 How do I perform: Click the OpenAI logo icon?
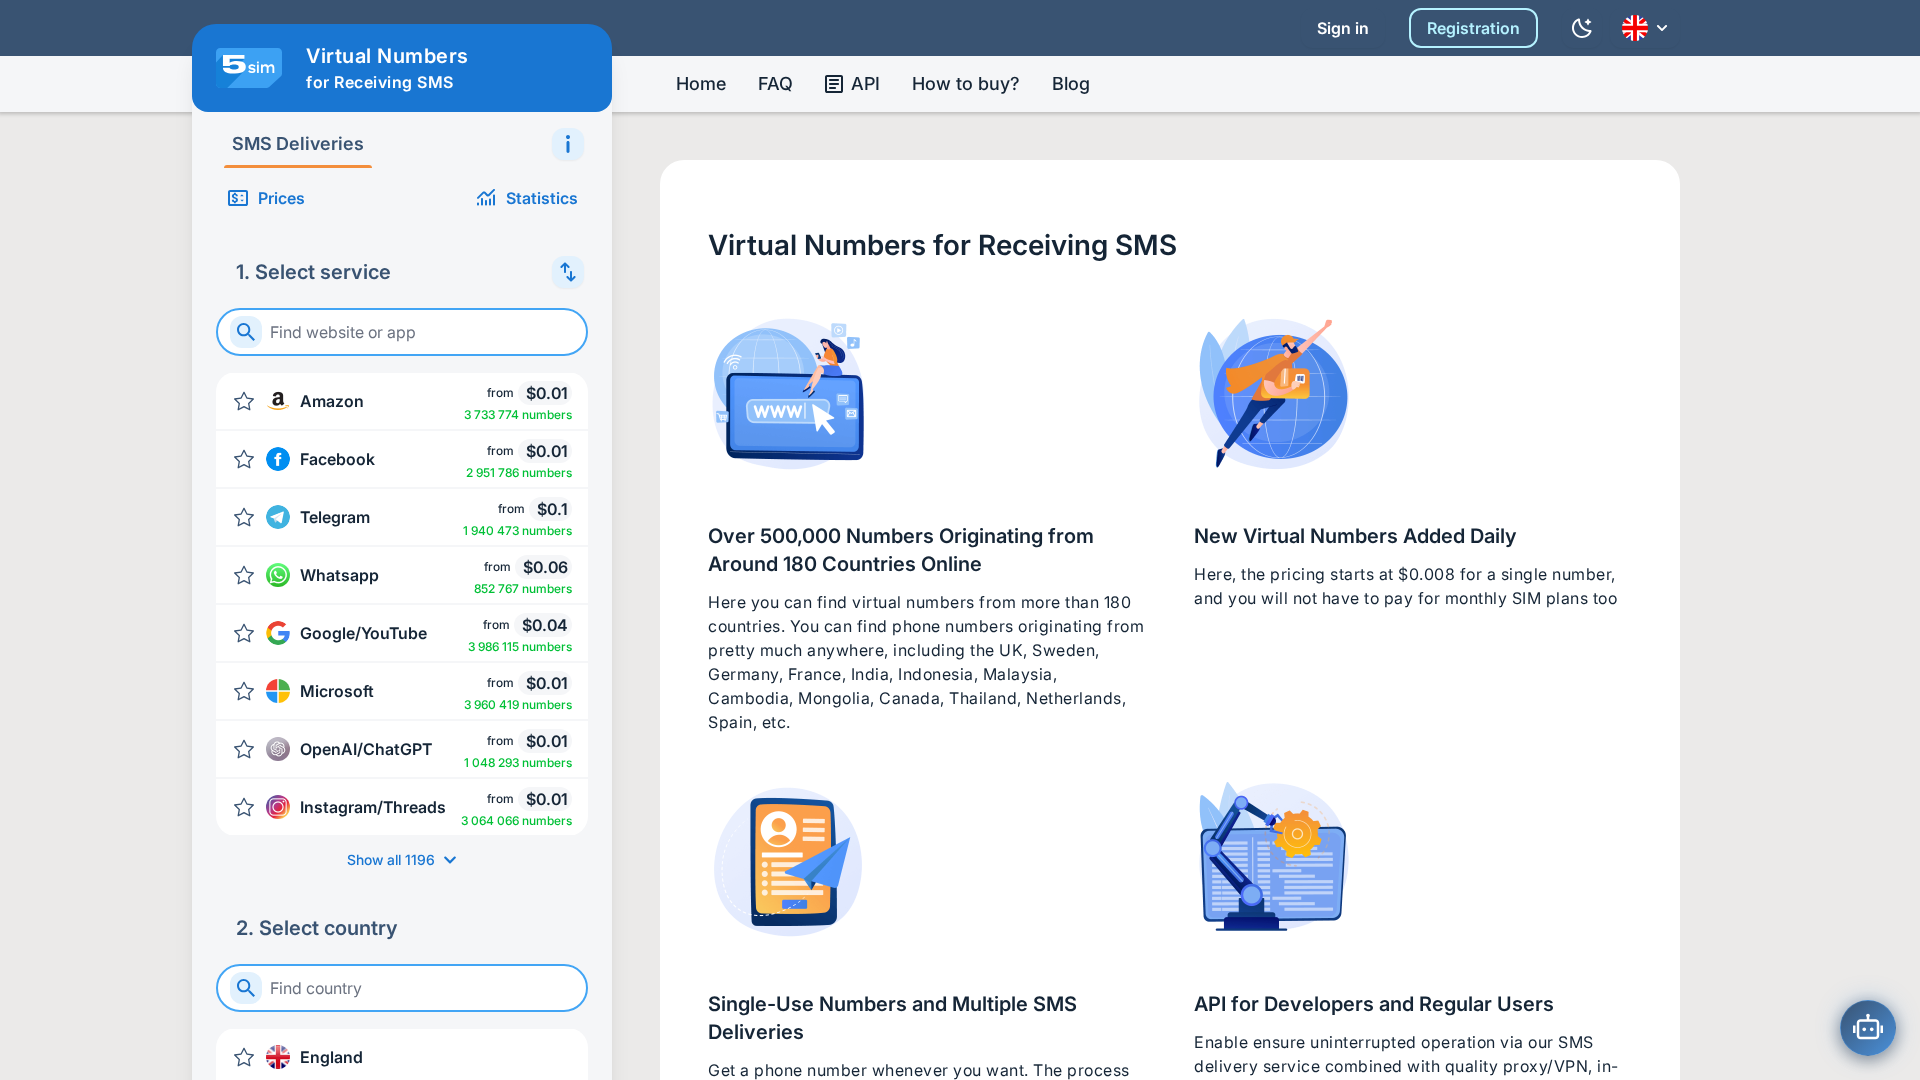(x=278, y=749)
